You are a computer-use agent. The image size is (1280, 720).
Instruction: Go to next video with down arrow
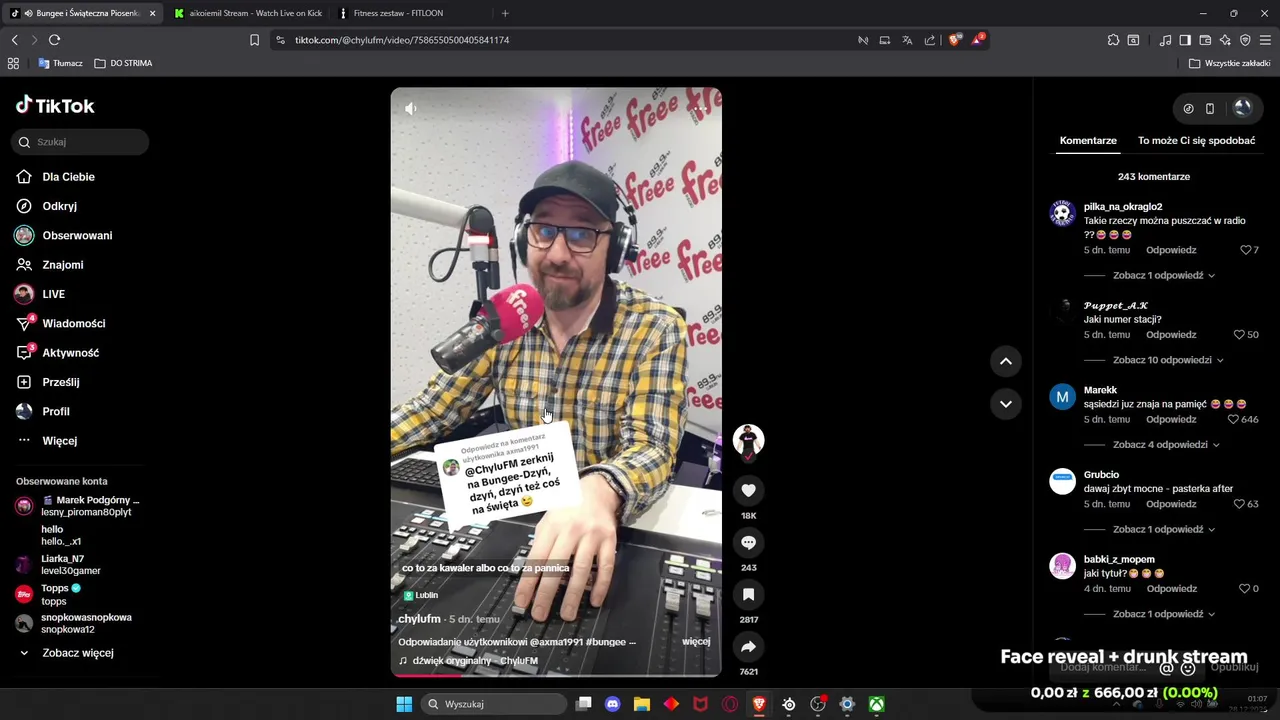click(1006, 404)
